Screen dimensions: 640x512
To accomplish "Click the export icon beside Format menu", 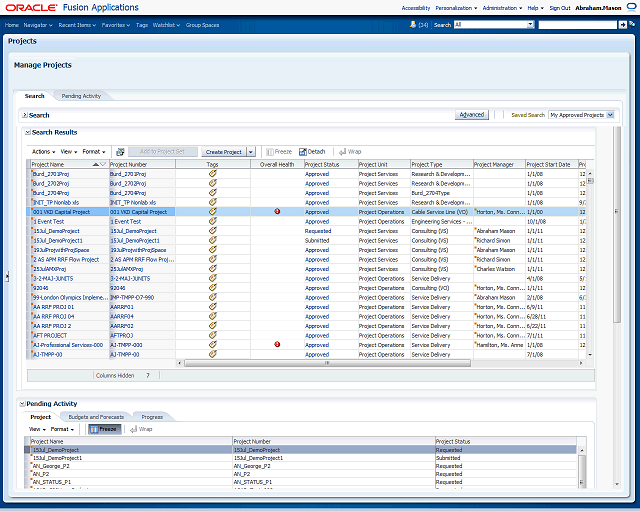I will point(120,152).
